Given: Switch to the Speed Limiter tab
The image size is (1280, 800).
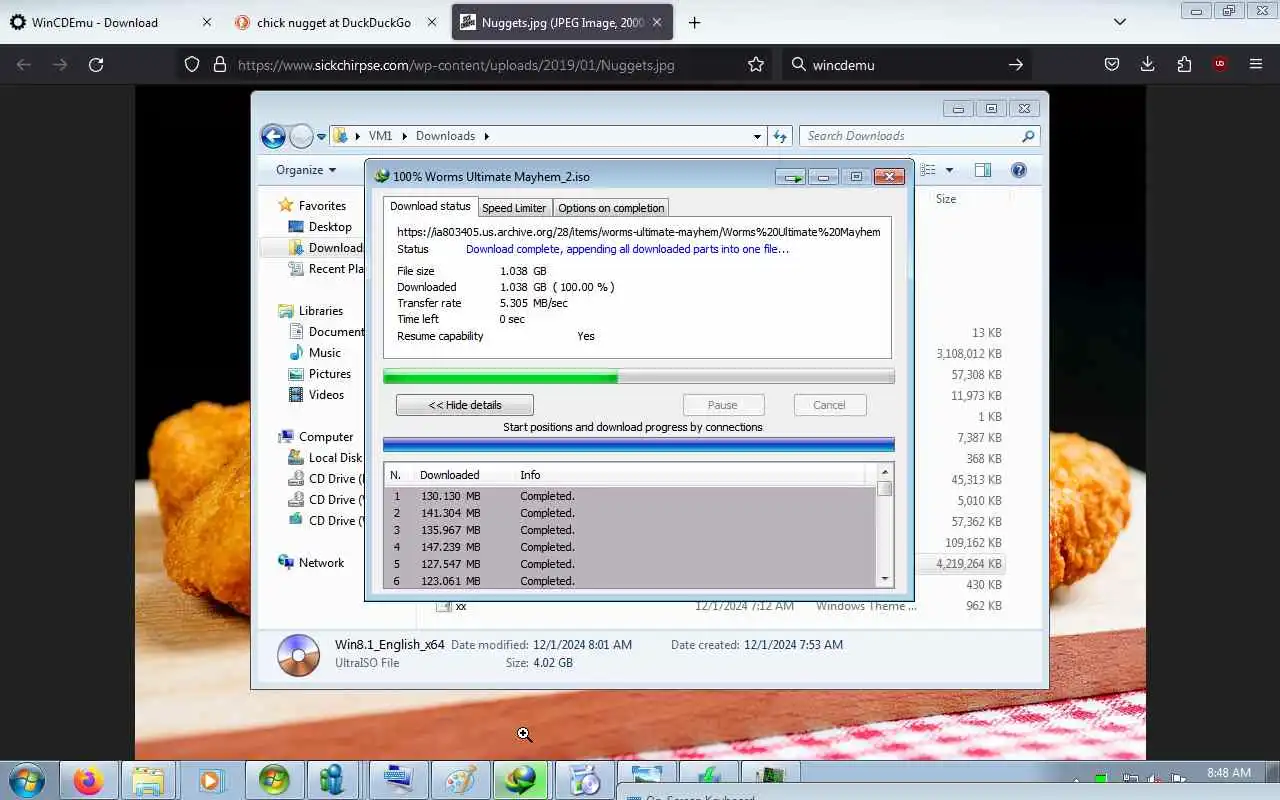Looking at the screenshot, I should coord(514,208).
